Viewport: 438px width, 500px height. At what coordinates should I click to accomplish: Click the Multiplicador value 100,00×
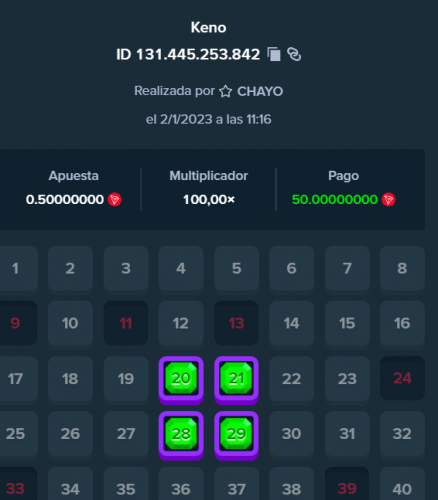[x=209, y=200]
